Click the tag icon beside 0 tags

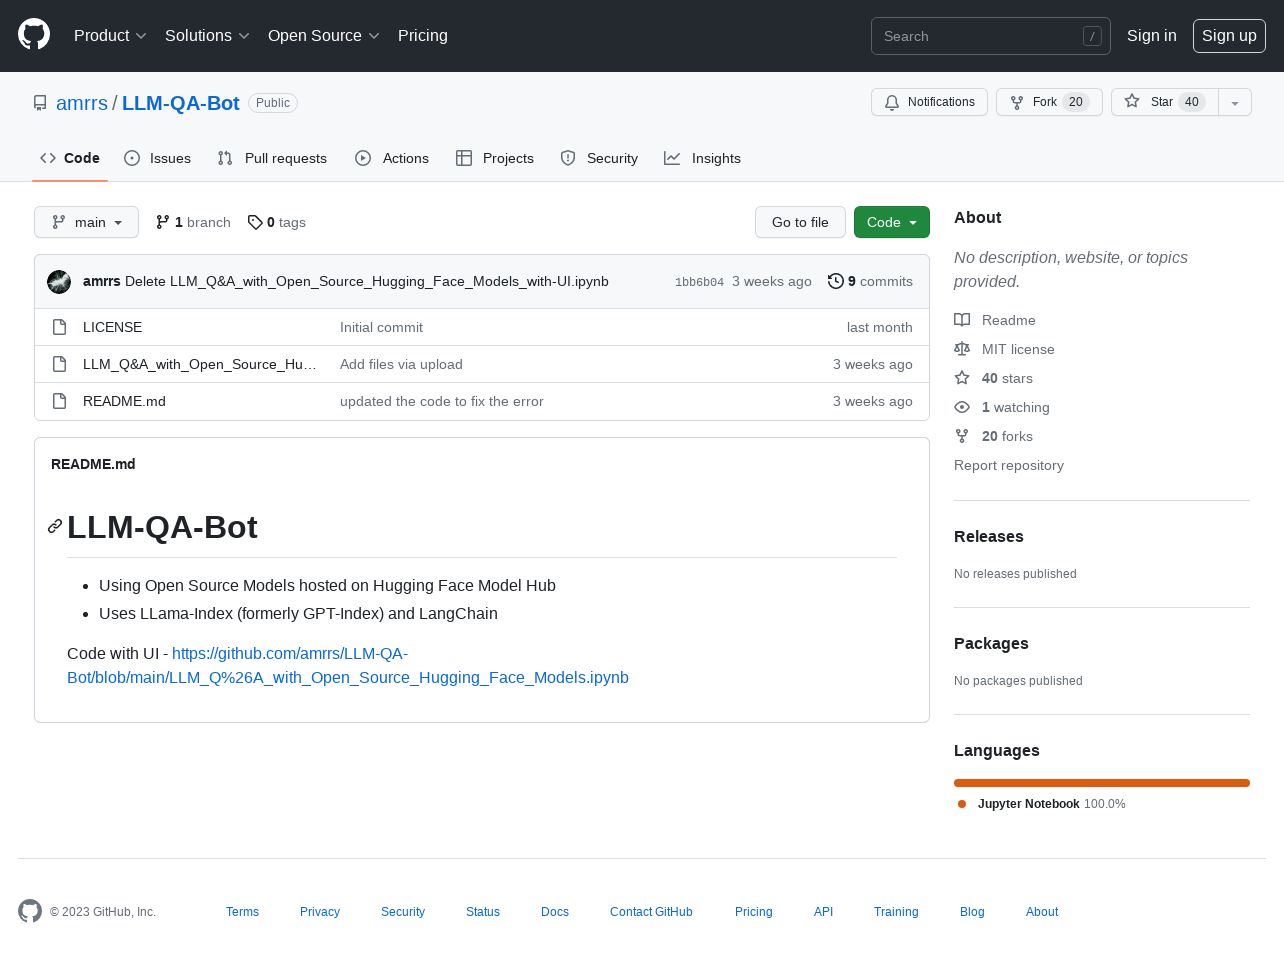click(x=255, y=222)
